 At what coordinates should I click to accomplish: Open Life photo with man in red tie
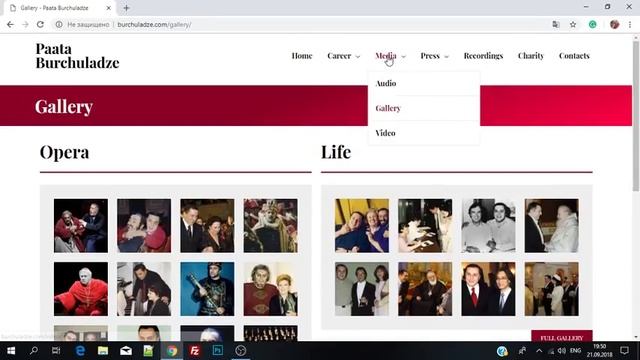click(x=488, y=289)
